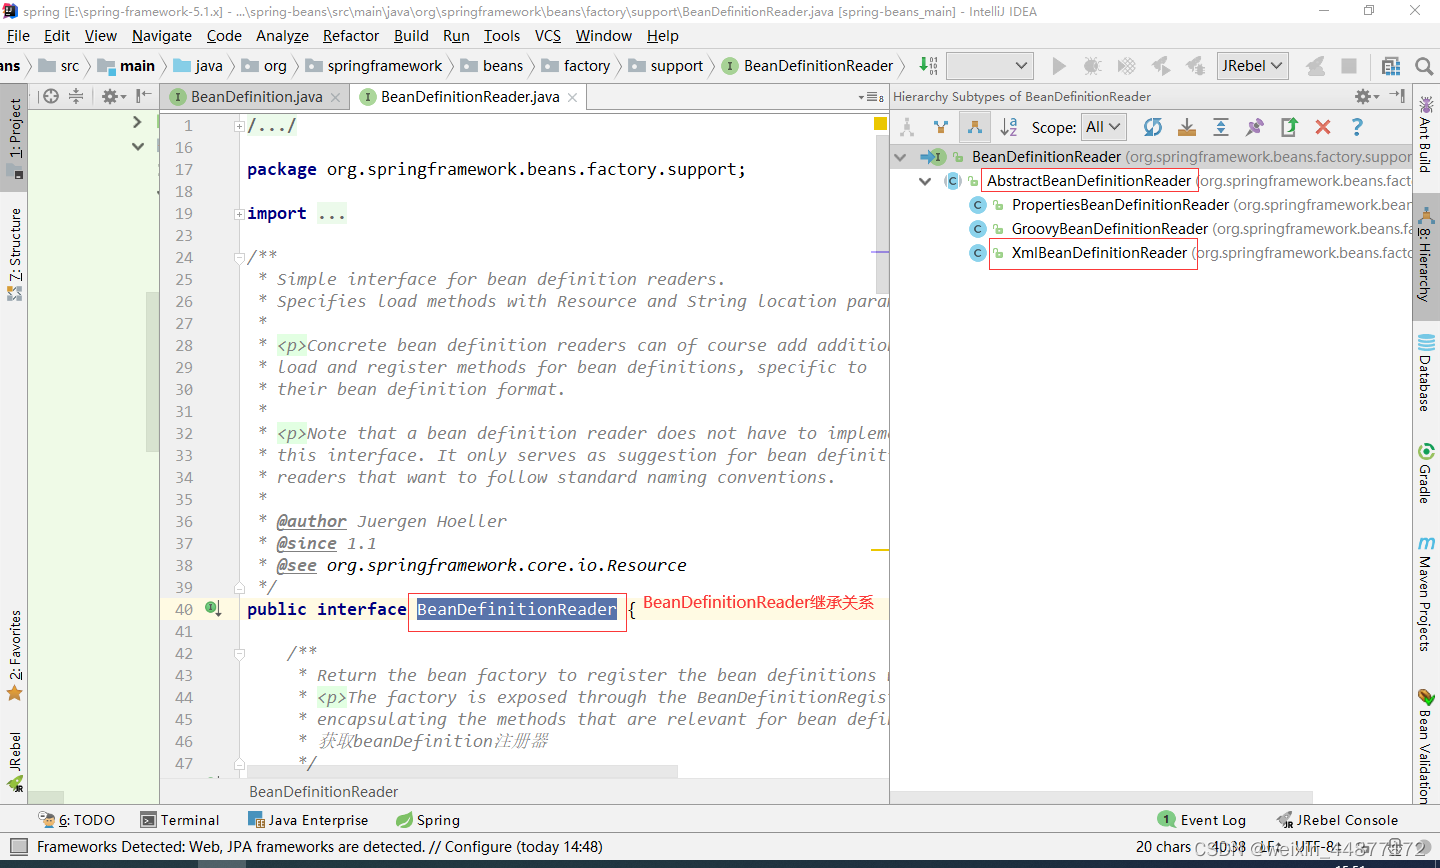Open the Terminal tool window

180,820
